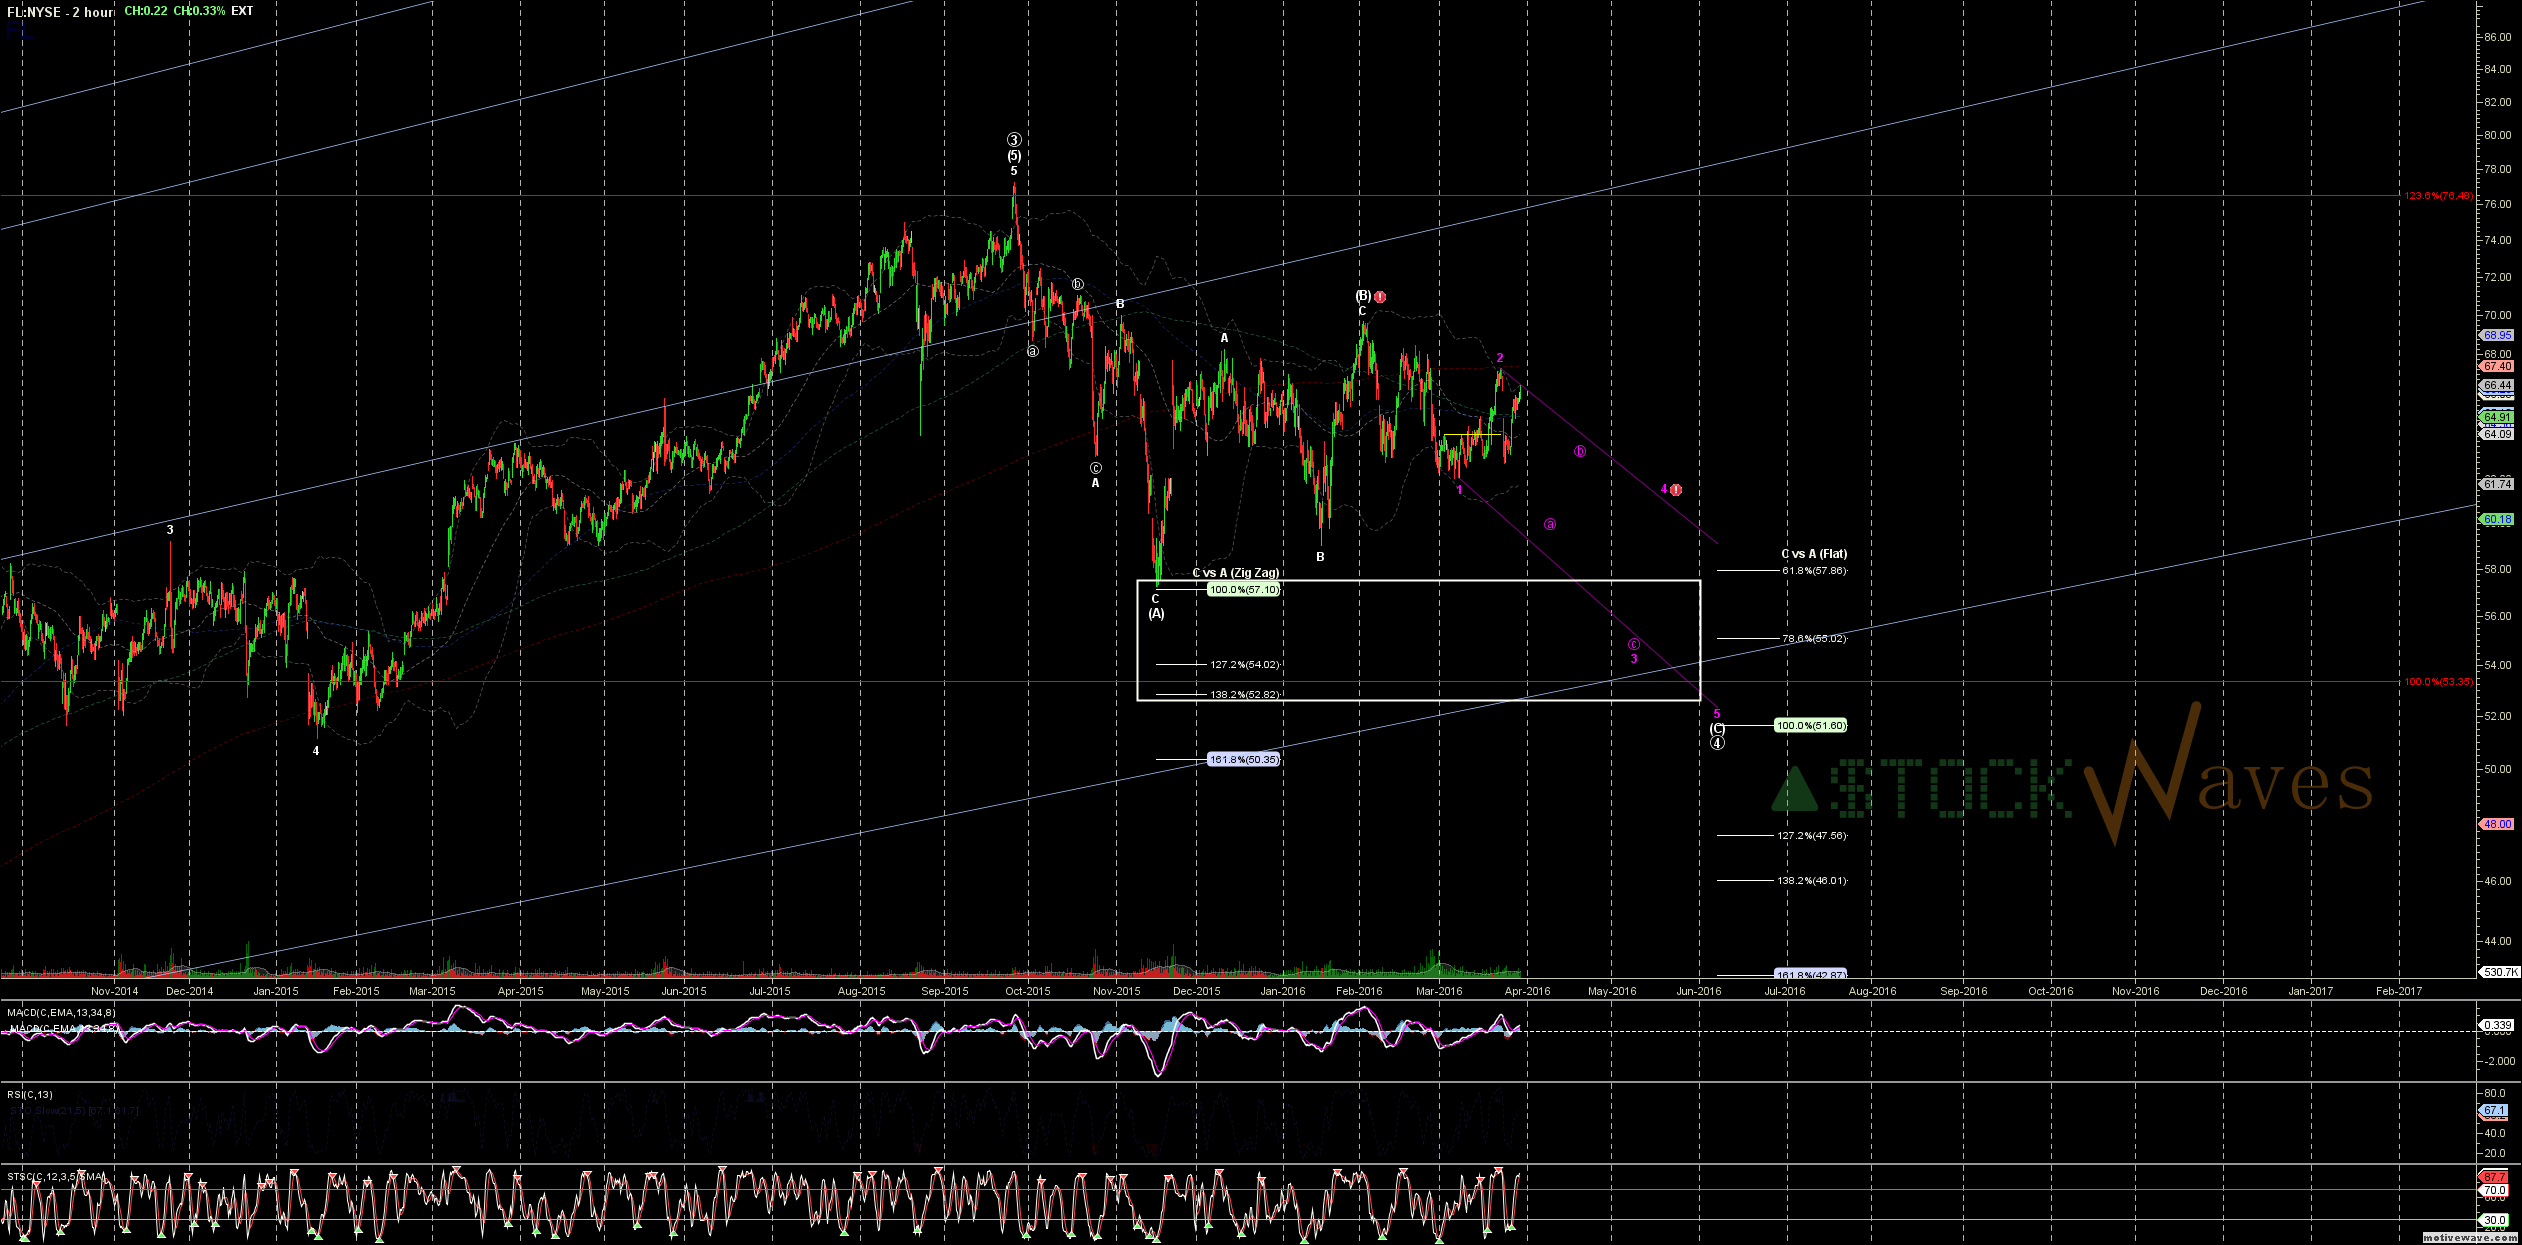Select the '138.2%(46.01)' Fibonacci level
Image resolution: width=2522 pixels, height=1245 pixels.
coord(1812,881)
